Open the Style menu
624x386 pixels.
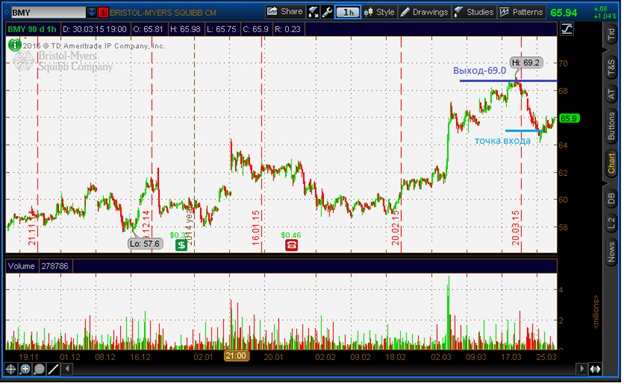pyautogui.click(x=380, y=12)
